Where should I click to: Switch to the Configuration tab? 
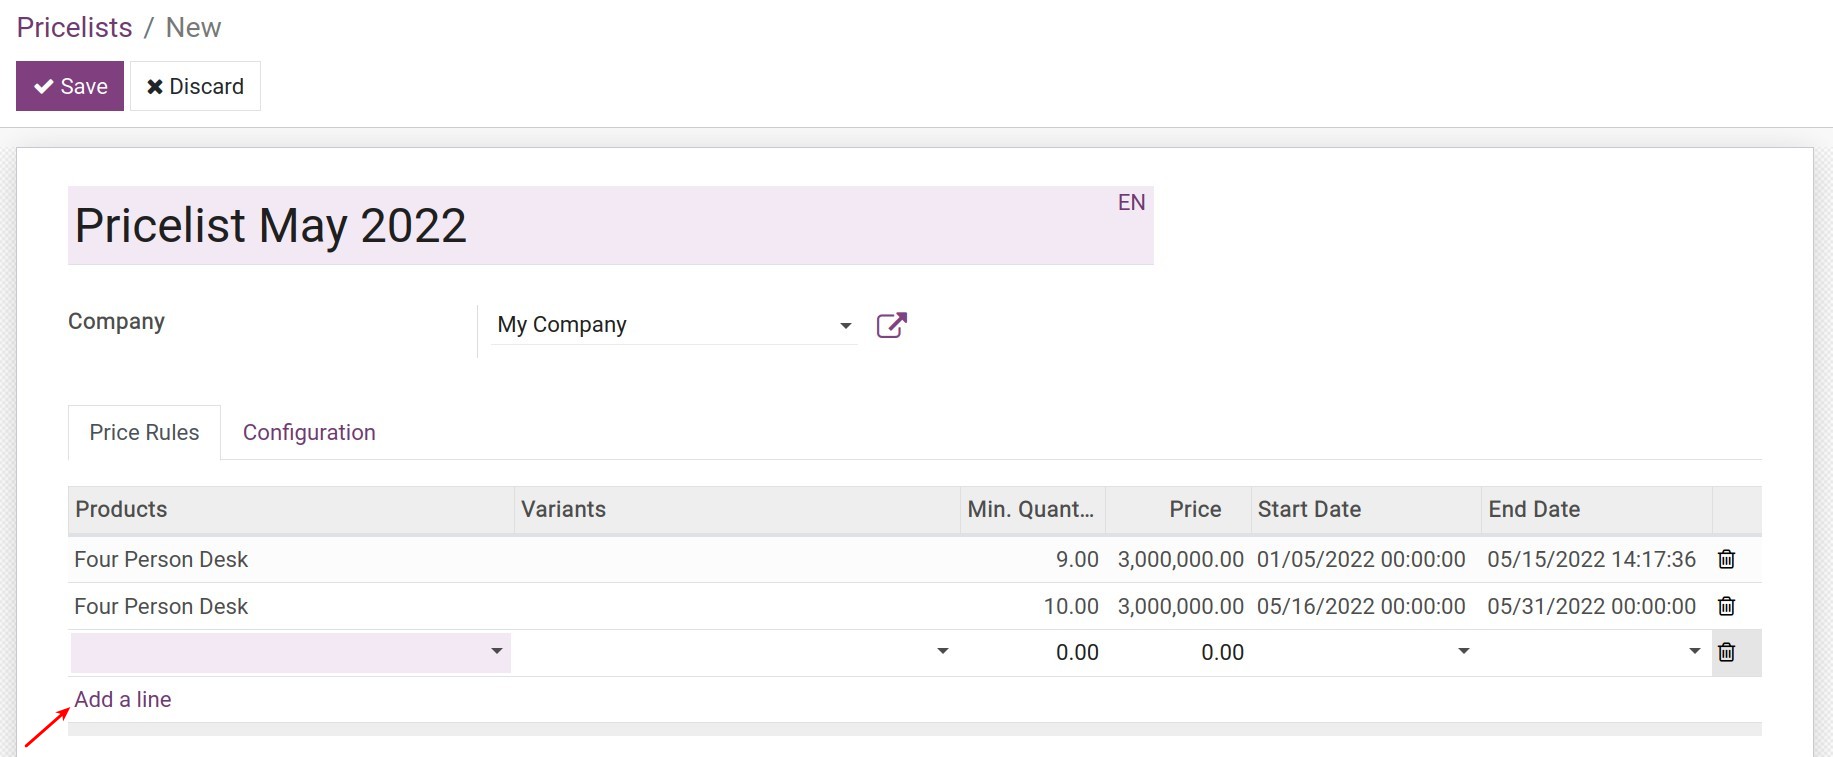pyautogui.click(x=309, y=432)
